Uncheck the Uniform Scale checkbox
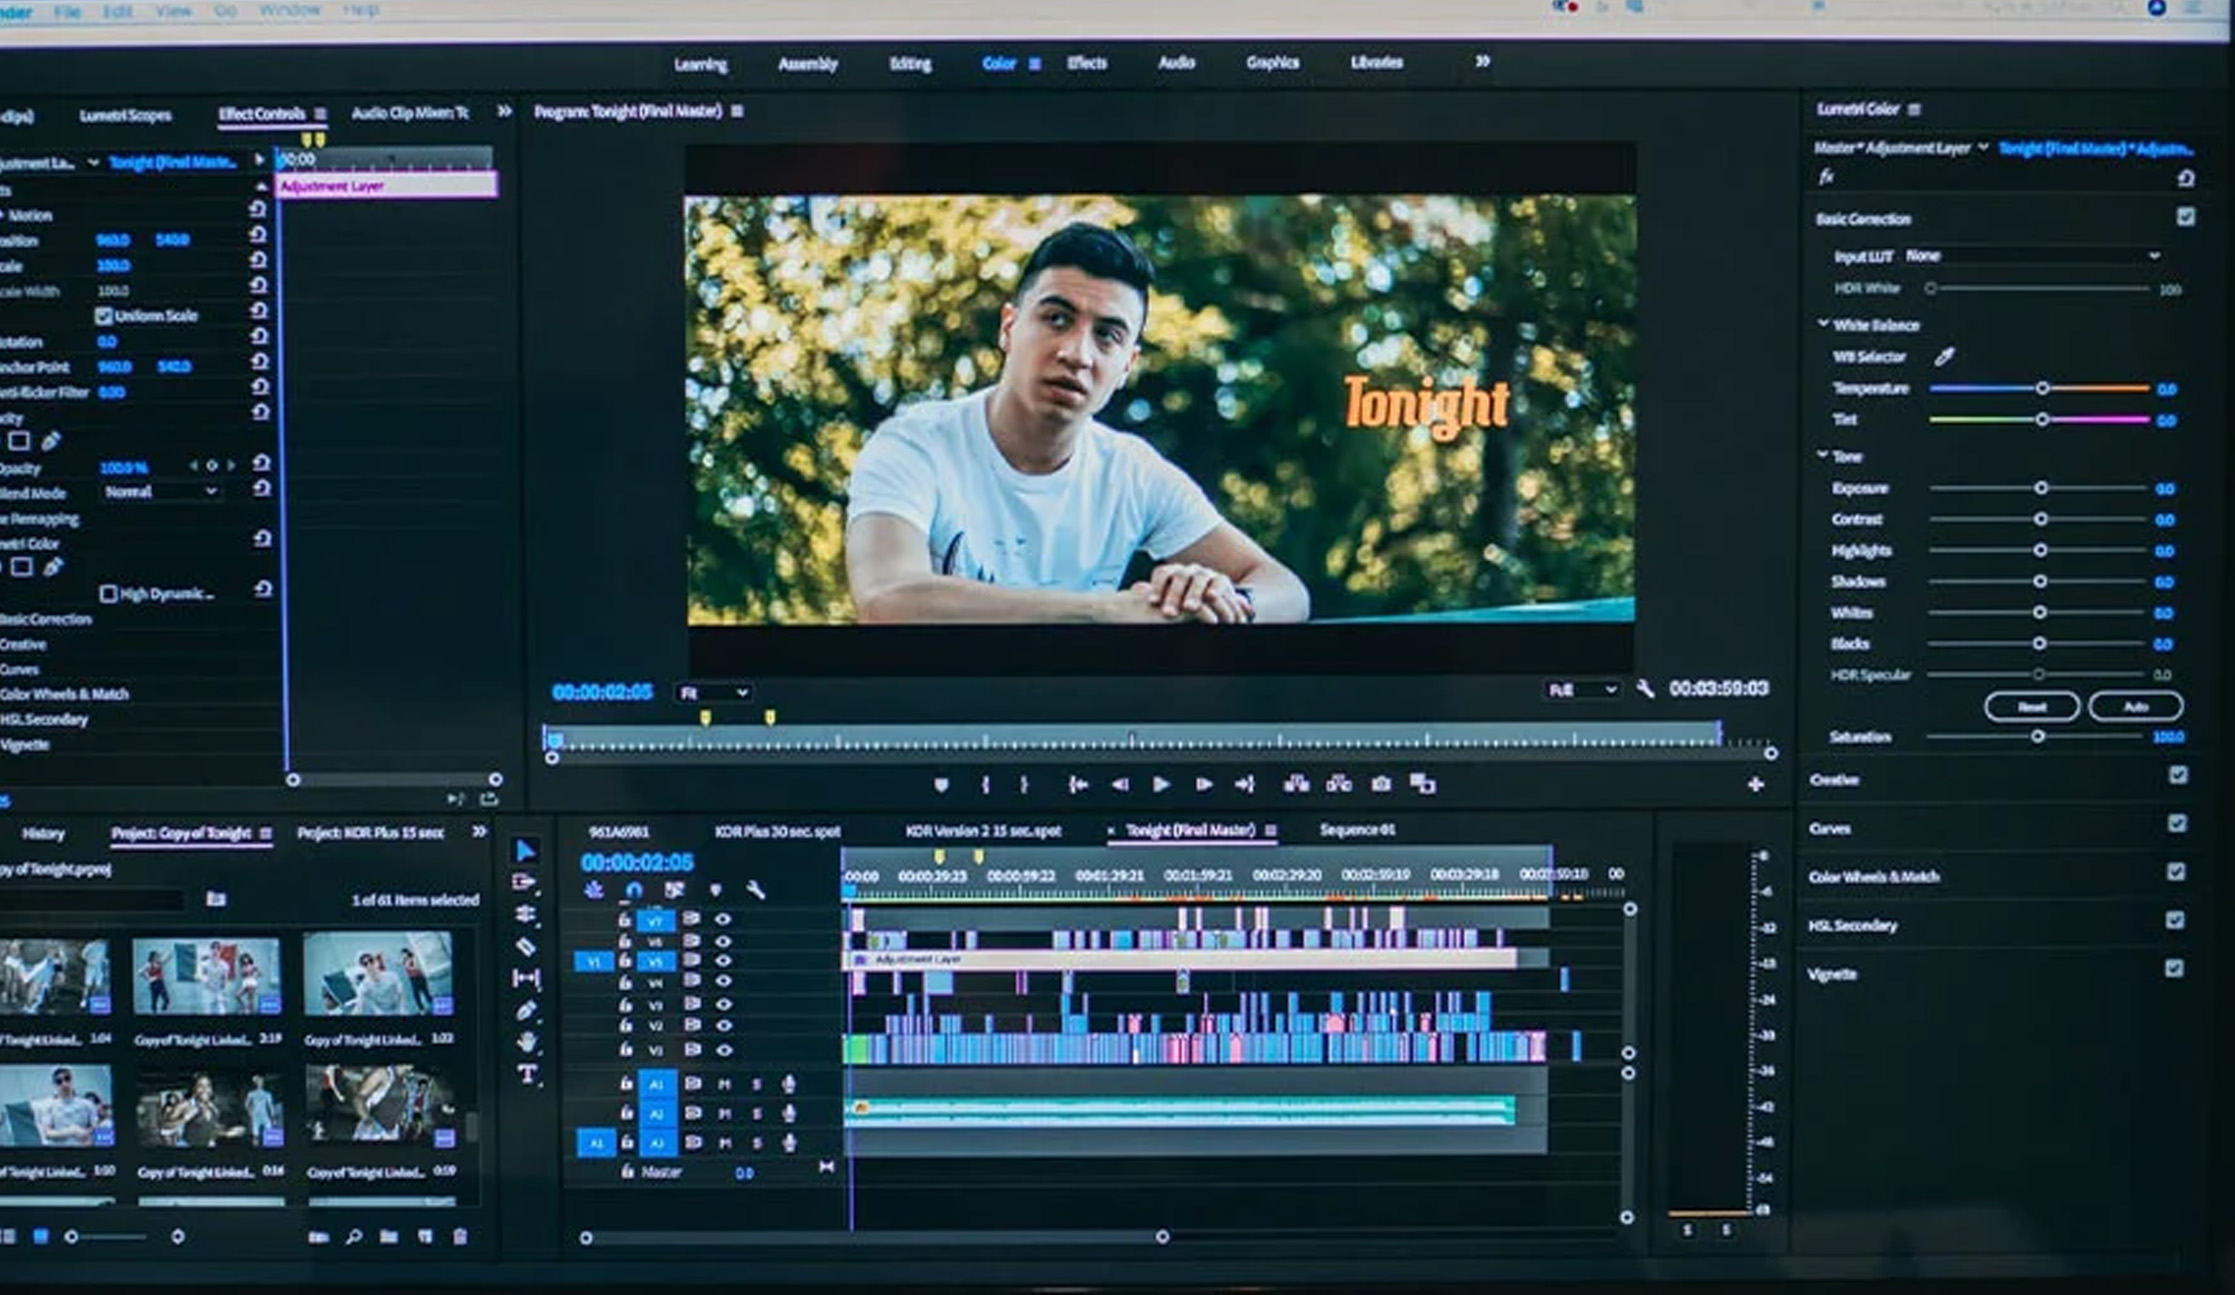2235x1295 pixels. tap(104, 316)
